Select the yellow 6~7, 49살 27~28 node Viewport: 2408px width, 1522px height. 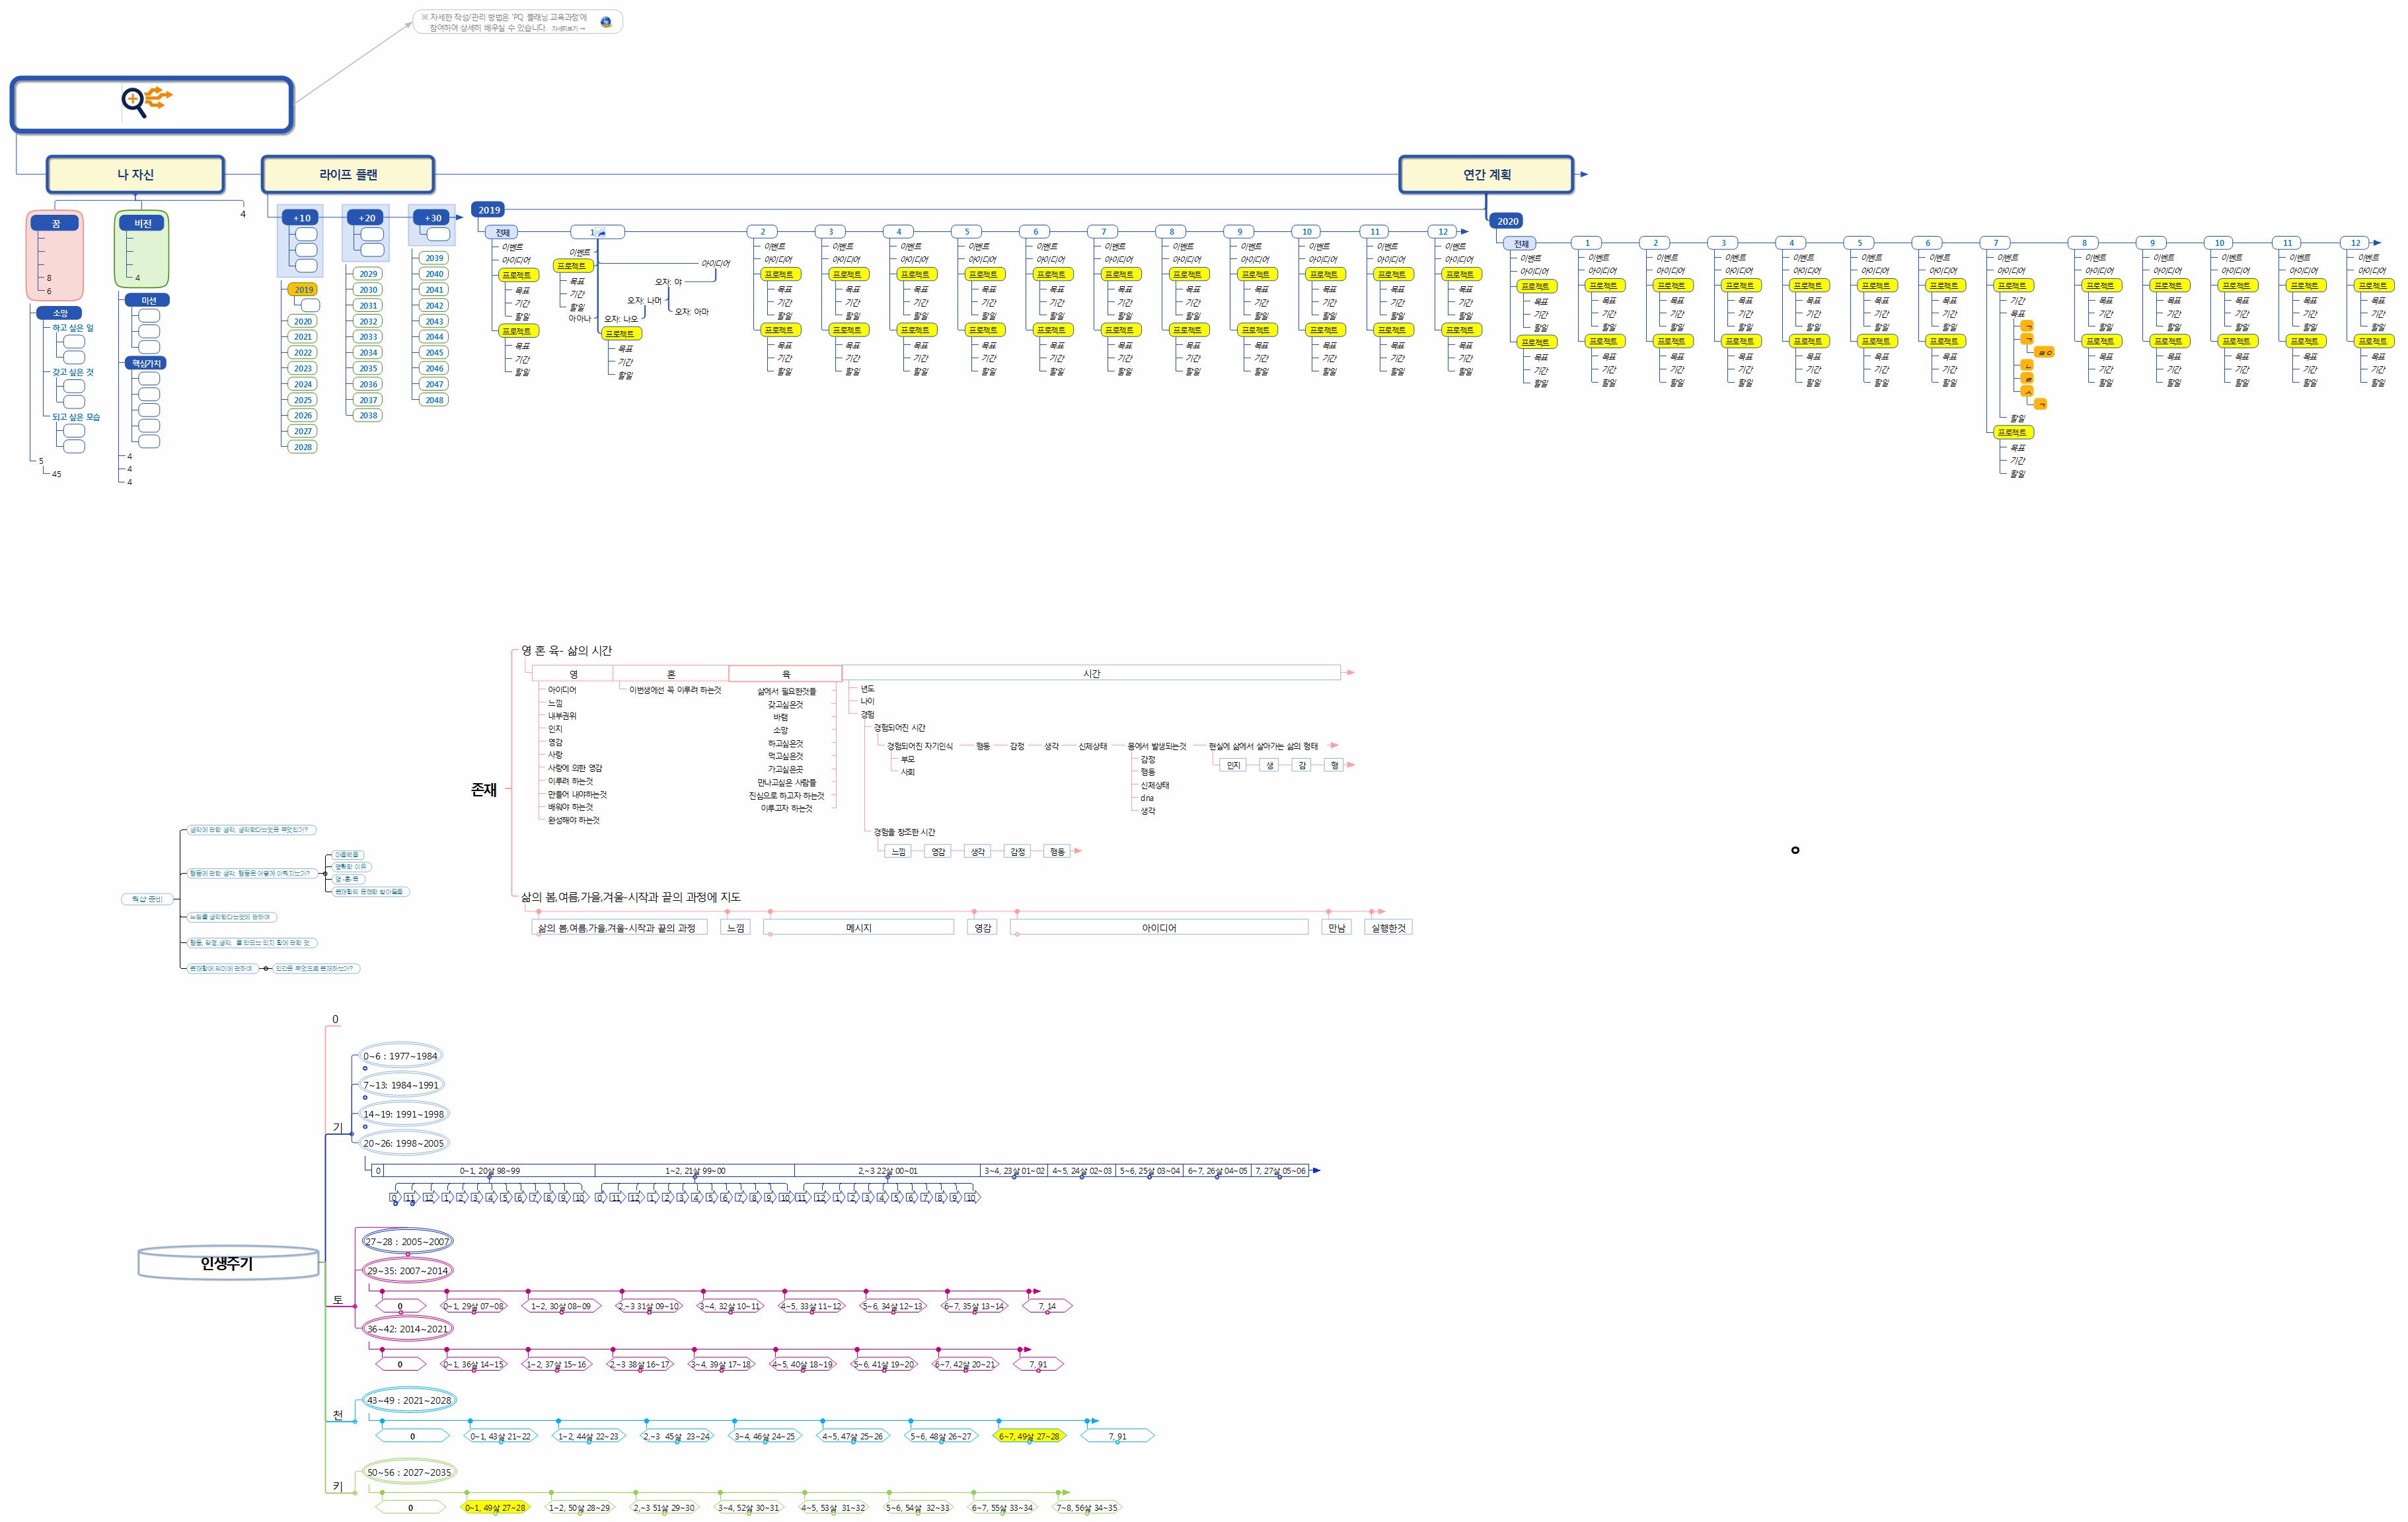[x=1028, y=1436]
